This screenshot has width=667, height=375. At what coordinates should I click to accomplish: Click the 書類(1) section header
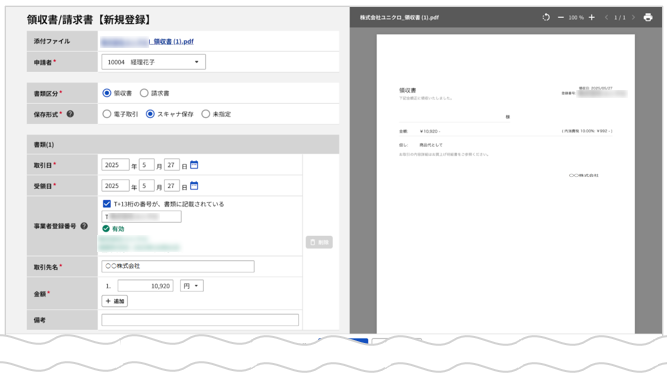(x=183, y=145)
